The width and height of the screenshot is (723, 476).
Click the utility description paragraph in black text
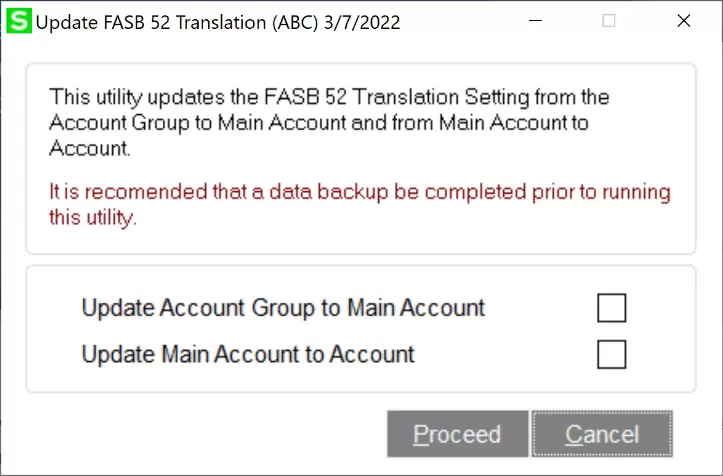click(x=330, y=123)
